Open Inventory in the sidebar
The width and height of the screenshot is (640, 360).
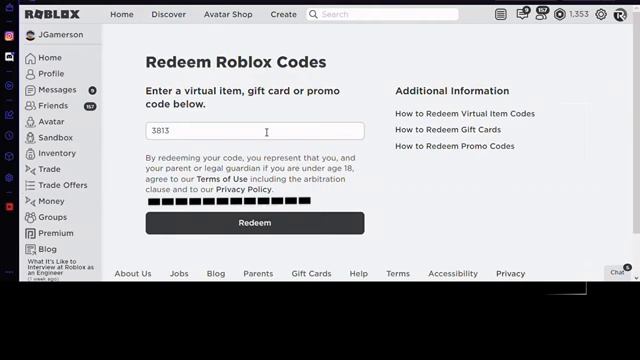[50, 153]
